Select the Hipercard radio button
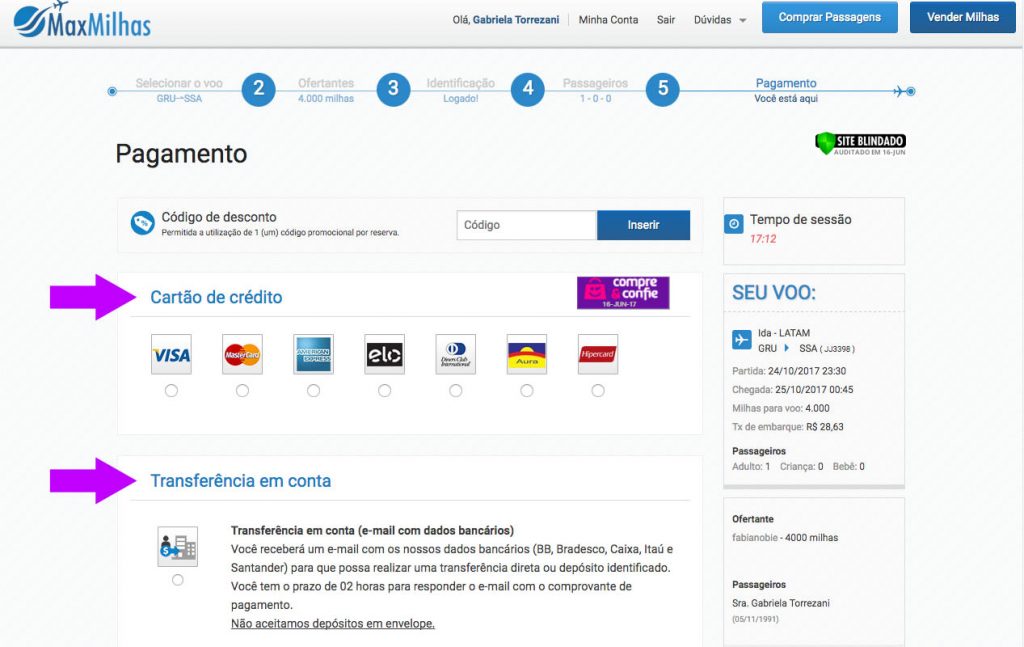 point(598,391)
